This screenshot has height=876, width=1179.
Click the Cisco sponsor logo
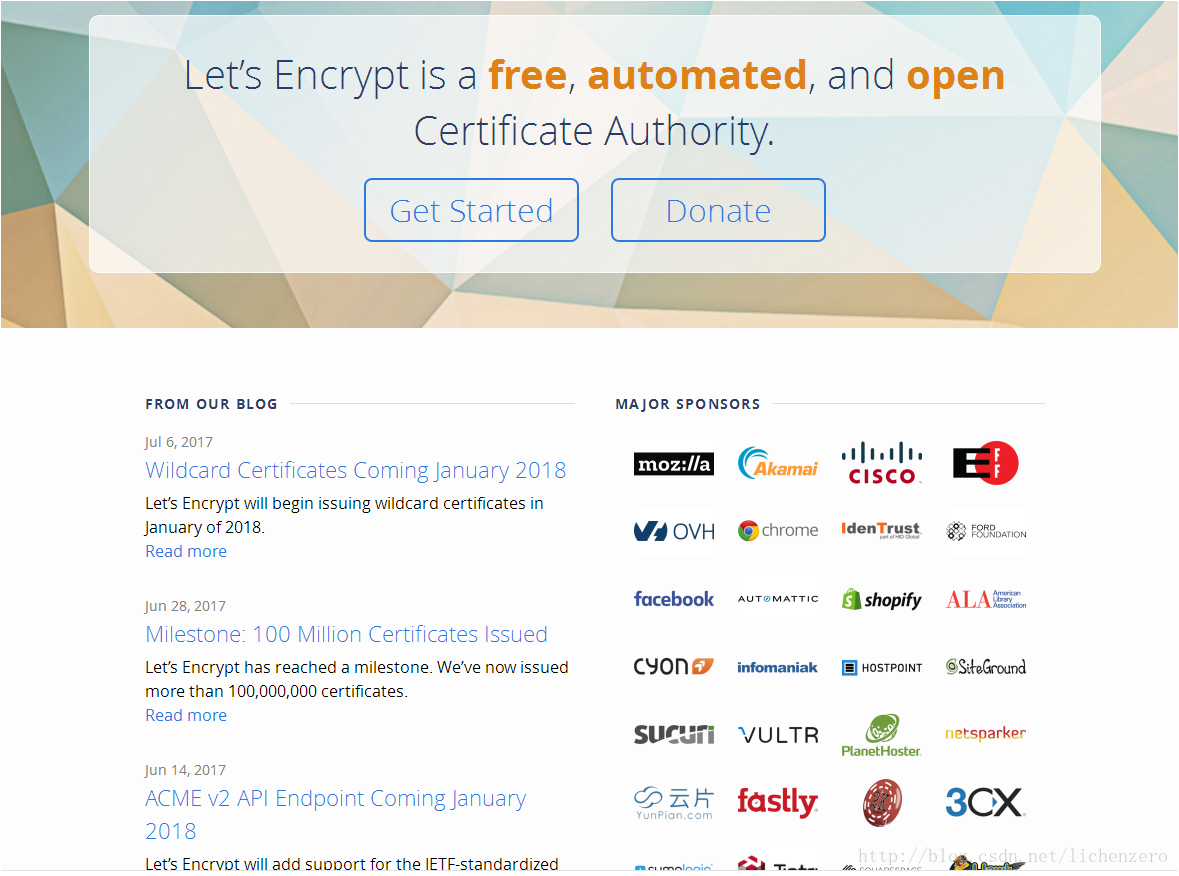pos(881,463)
